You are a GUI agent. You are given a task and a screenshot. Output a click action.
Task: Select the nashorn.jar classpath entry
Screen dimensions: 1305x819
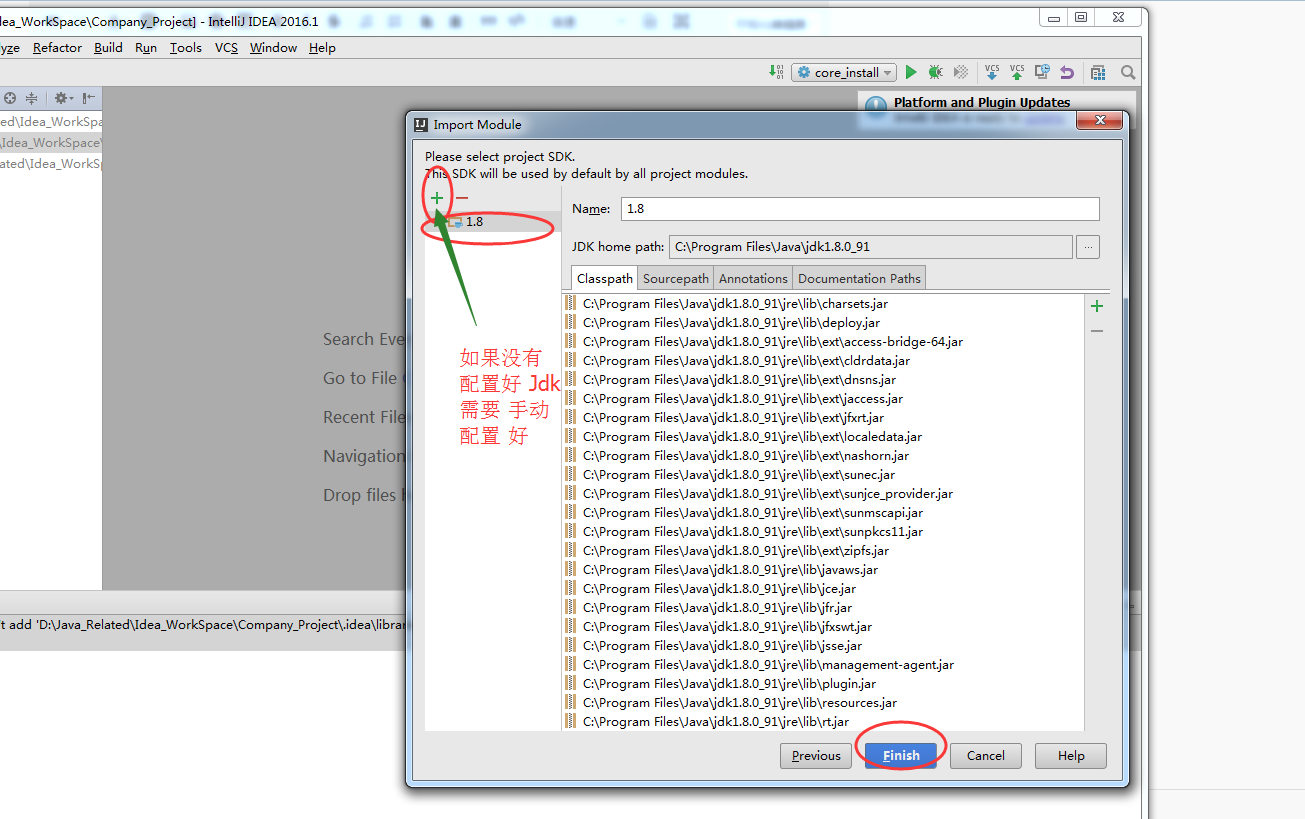[x=824, y=455]
